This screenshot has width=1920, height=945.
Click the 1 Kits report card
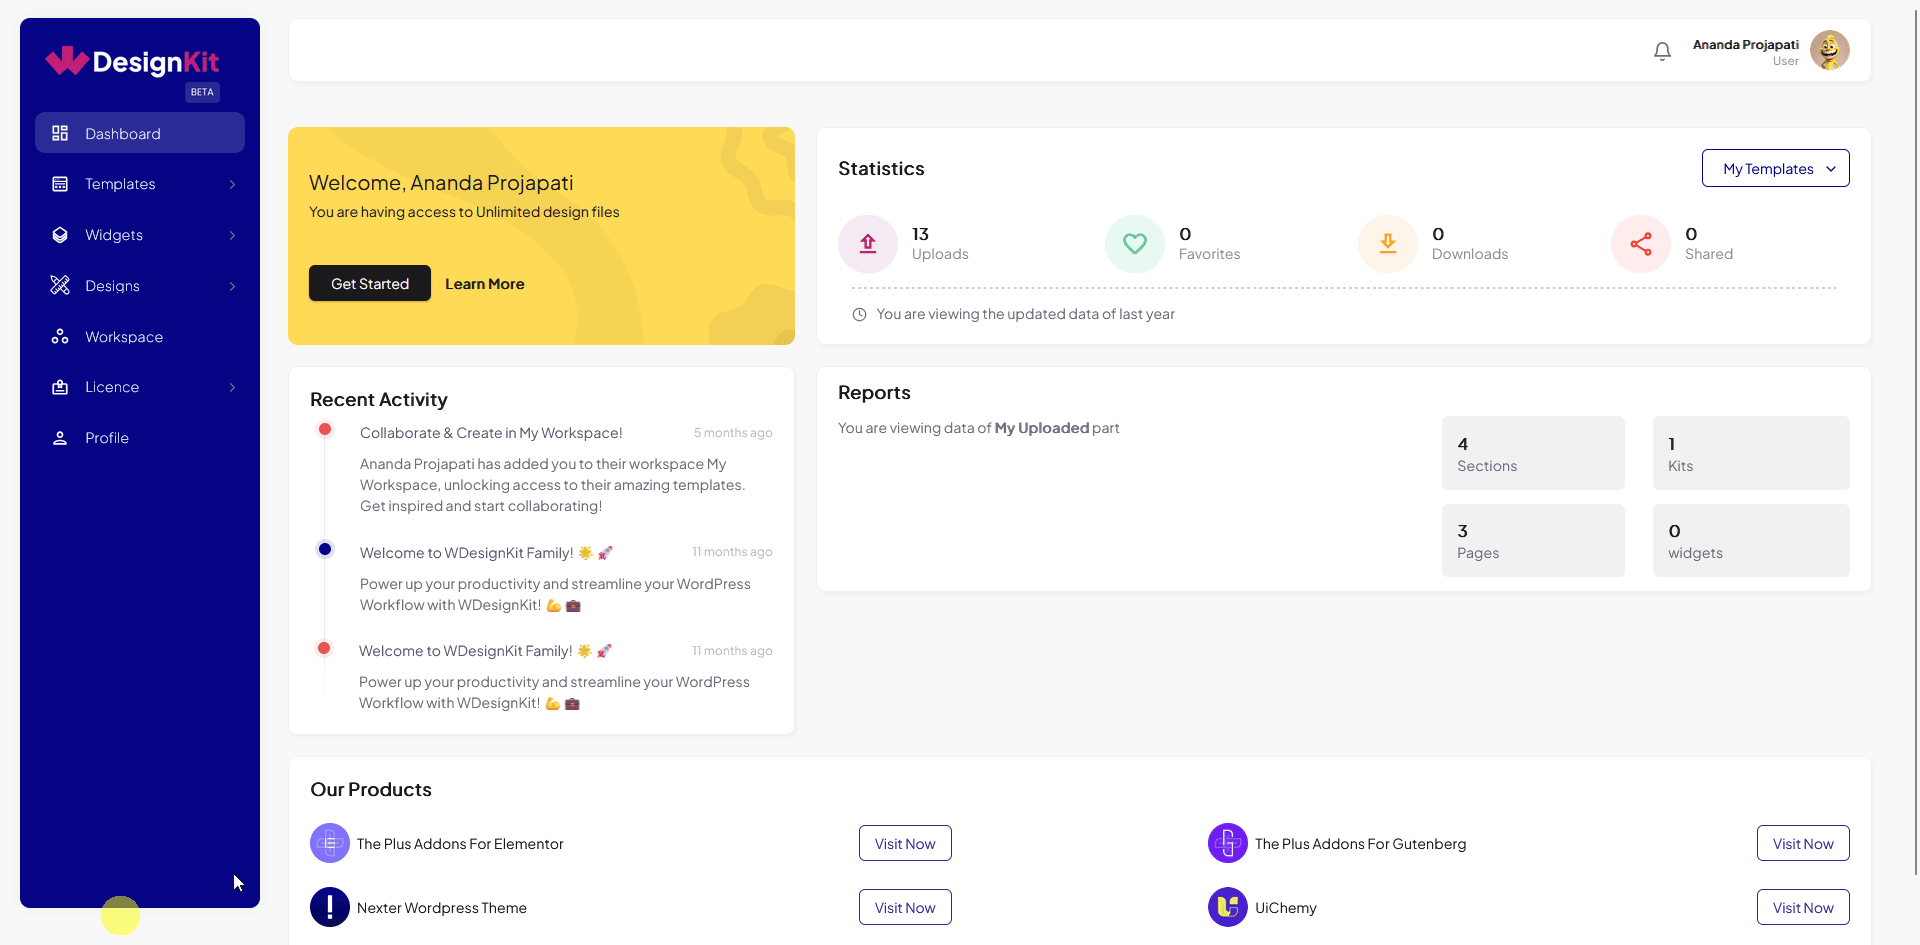1751,453
